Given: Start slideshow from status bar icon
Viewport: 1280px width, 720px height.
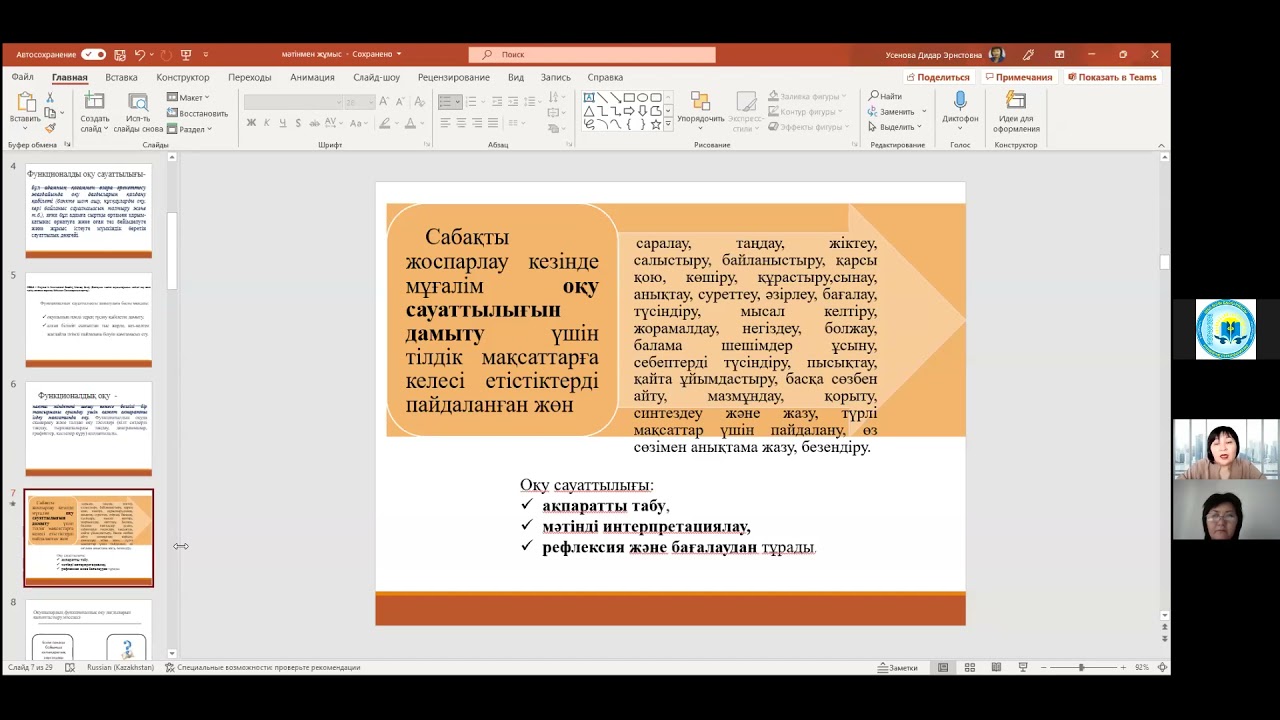Looking at the screenshot, I should (x=1023, y=667).
